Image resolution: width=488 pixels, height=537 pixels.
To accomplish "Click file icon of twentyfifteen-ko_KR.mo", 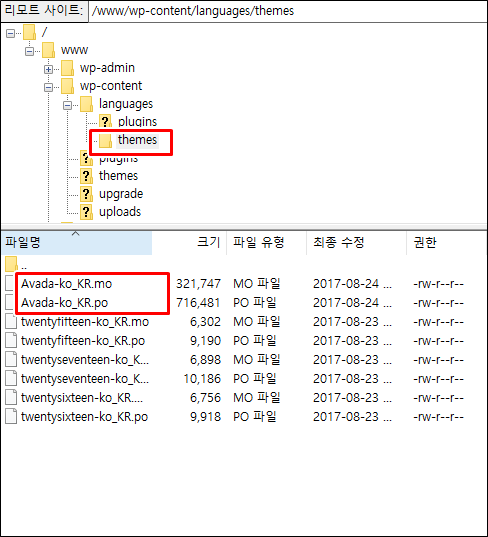I will pos(11,322).
